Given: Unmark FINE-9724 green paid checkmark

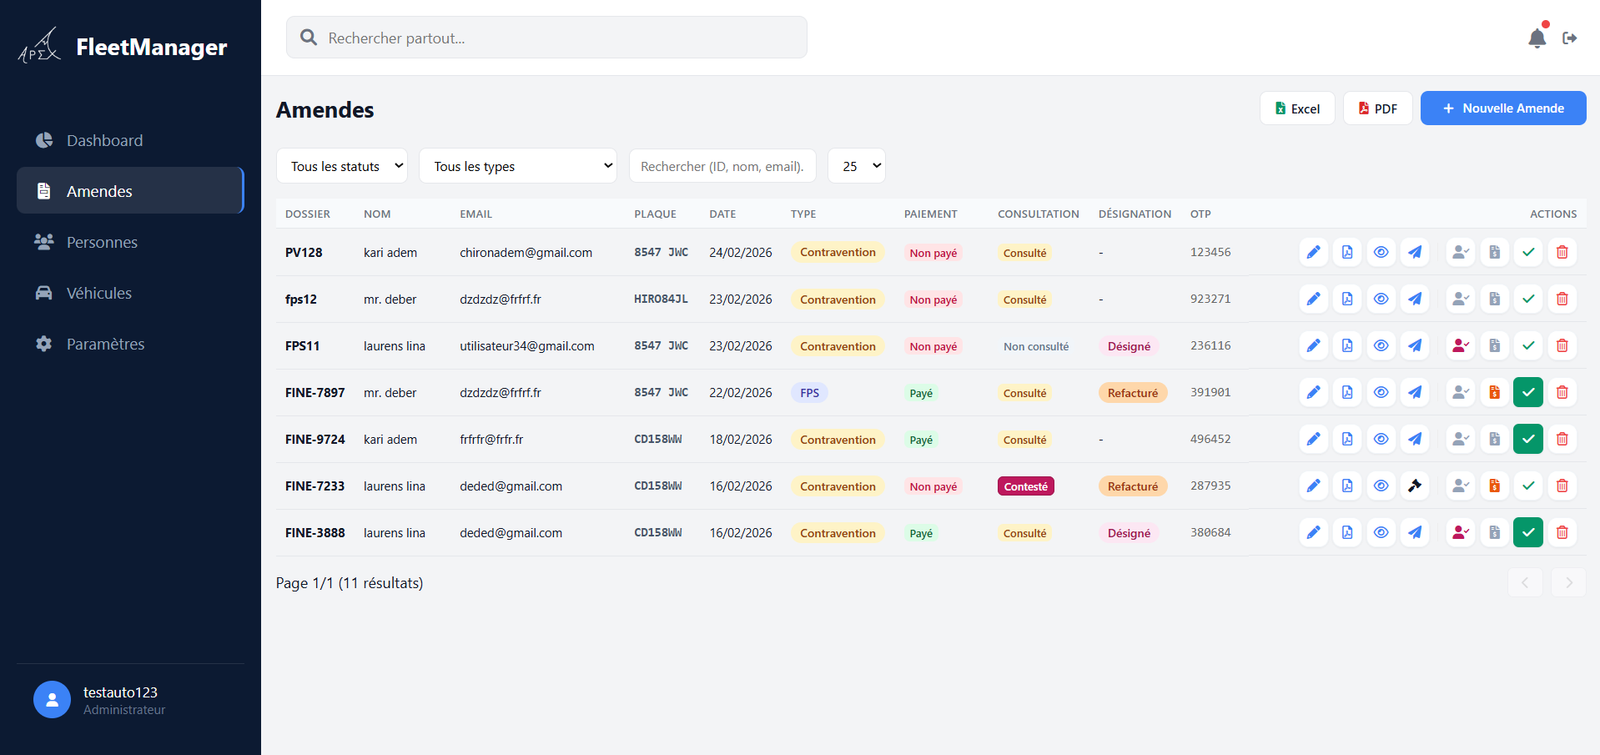Looking at the screenshot, I should click(1528, 439).
